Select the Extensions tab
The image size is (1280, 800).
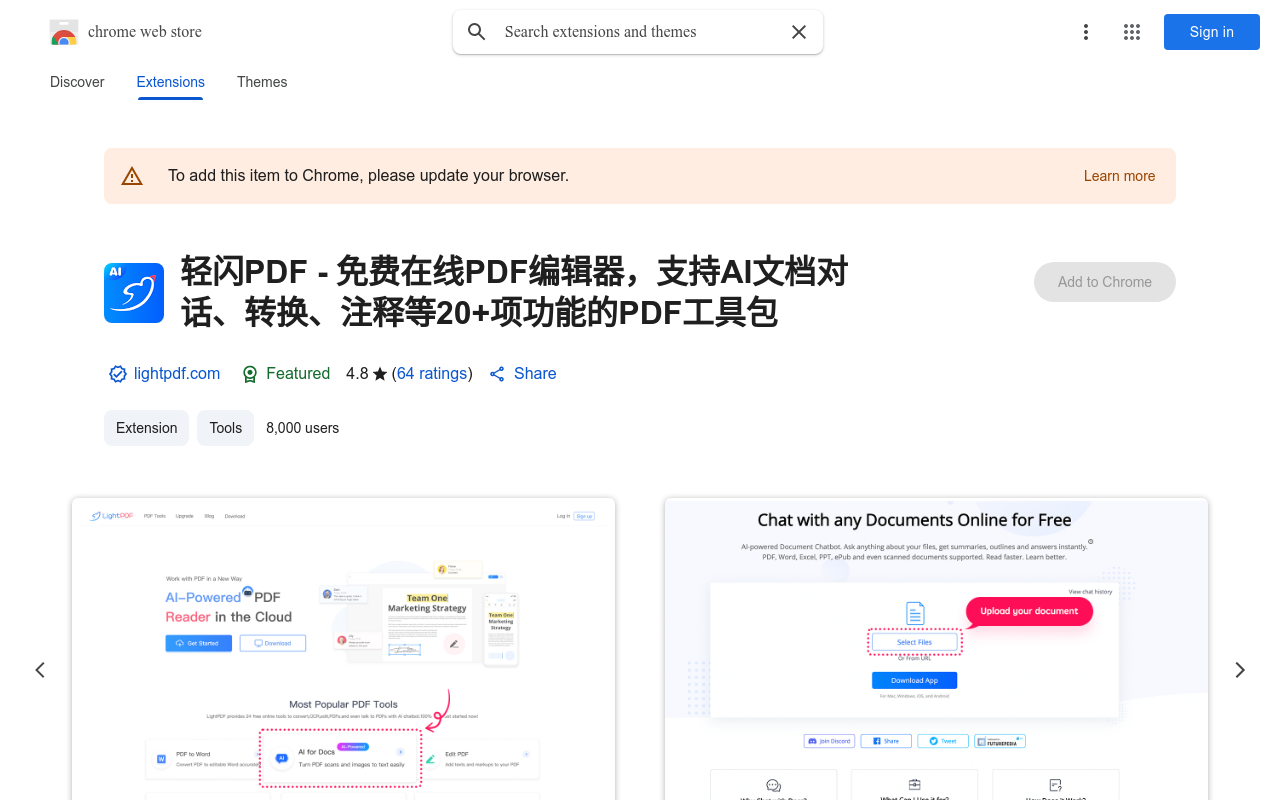coord(171,82)
